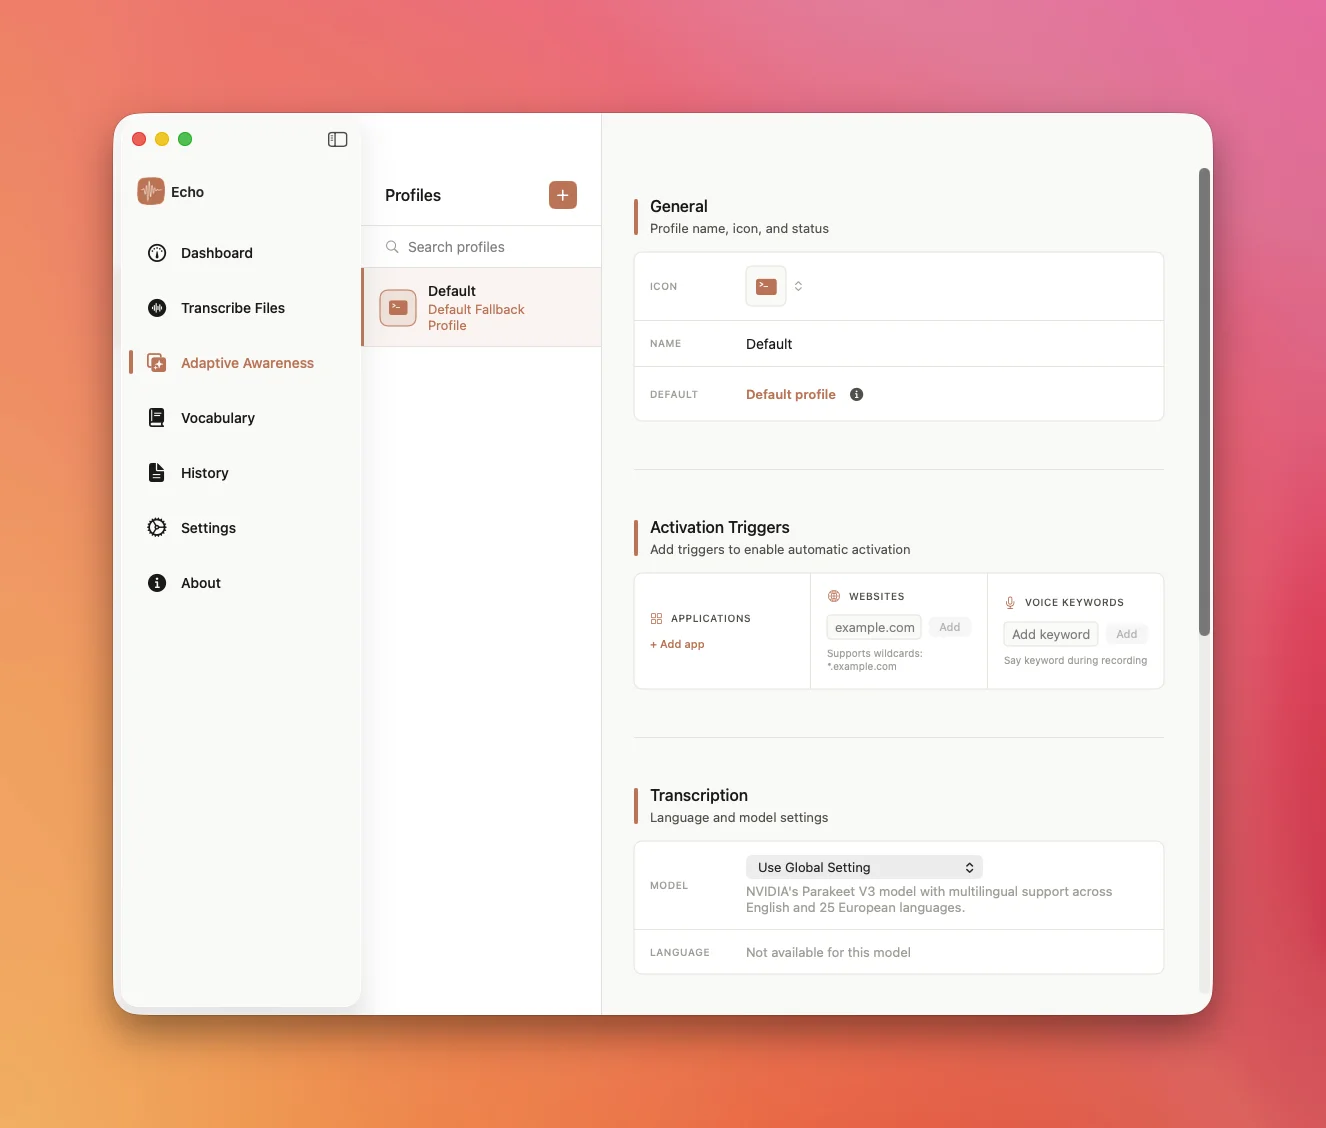Click the 'Supports wildcards' hint text
The width and height of the screenshot is (1326, 1128).
click(874, 660)
